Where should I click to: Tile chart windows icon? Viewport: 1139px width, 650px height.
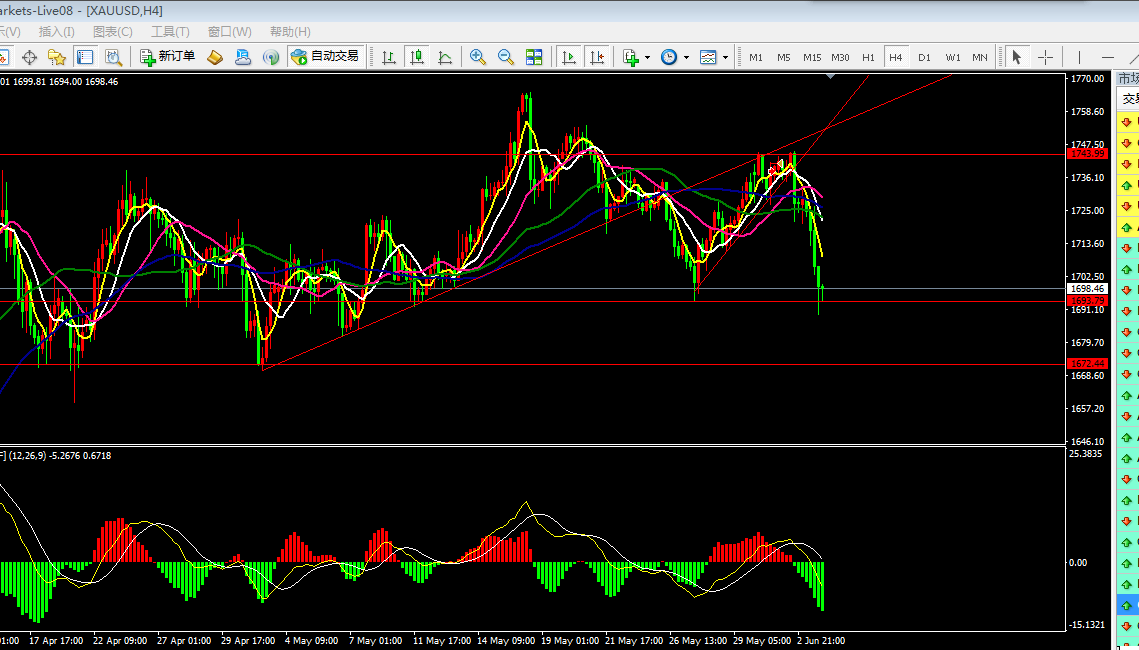point(534,57)
